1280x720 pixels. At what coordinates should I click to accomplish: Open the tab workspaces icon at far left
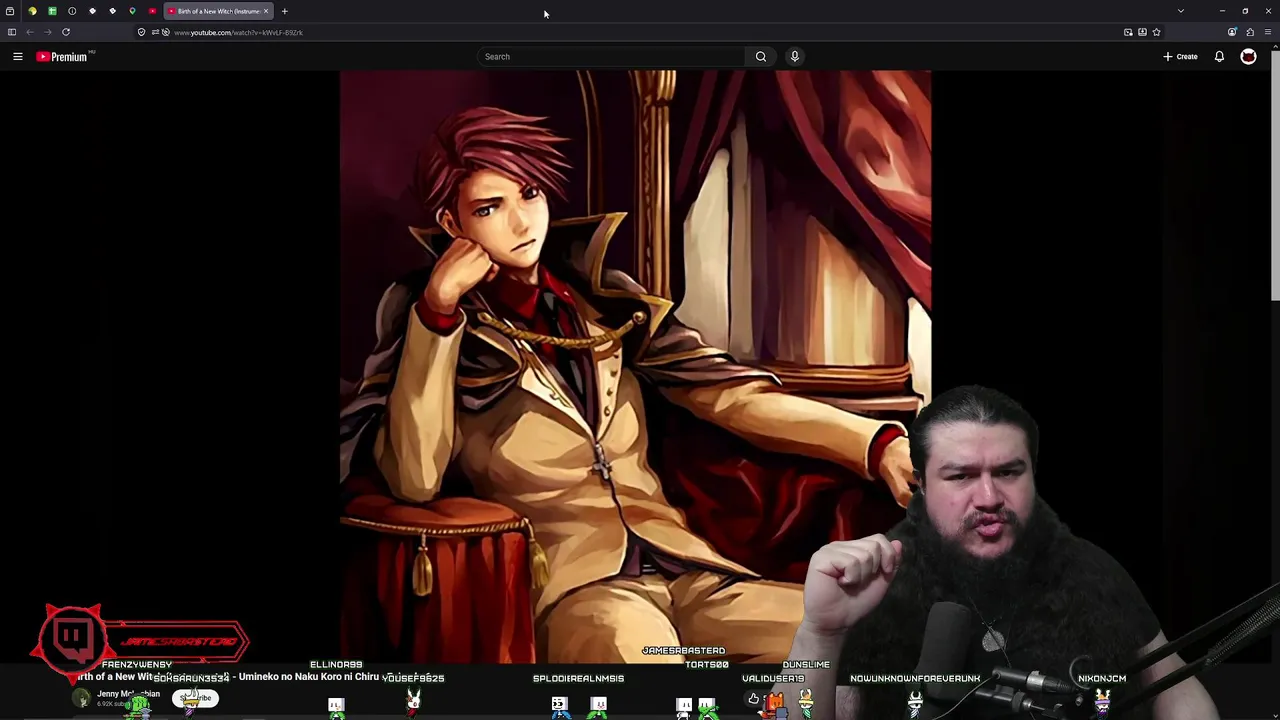pos(10,11)
